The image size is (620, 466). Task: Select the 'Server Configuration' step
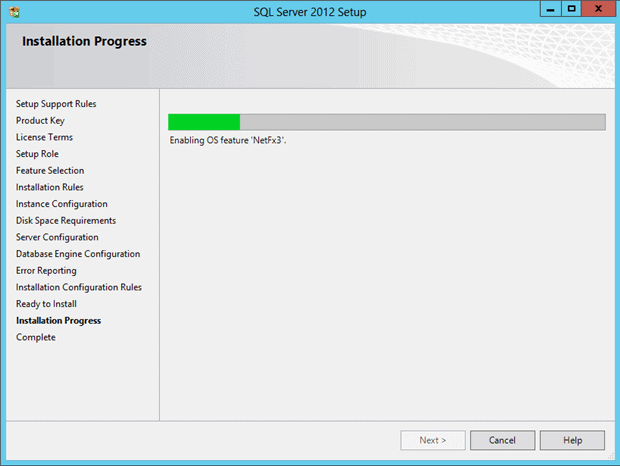point(57,237)
